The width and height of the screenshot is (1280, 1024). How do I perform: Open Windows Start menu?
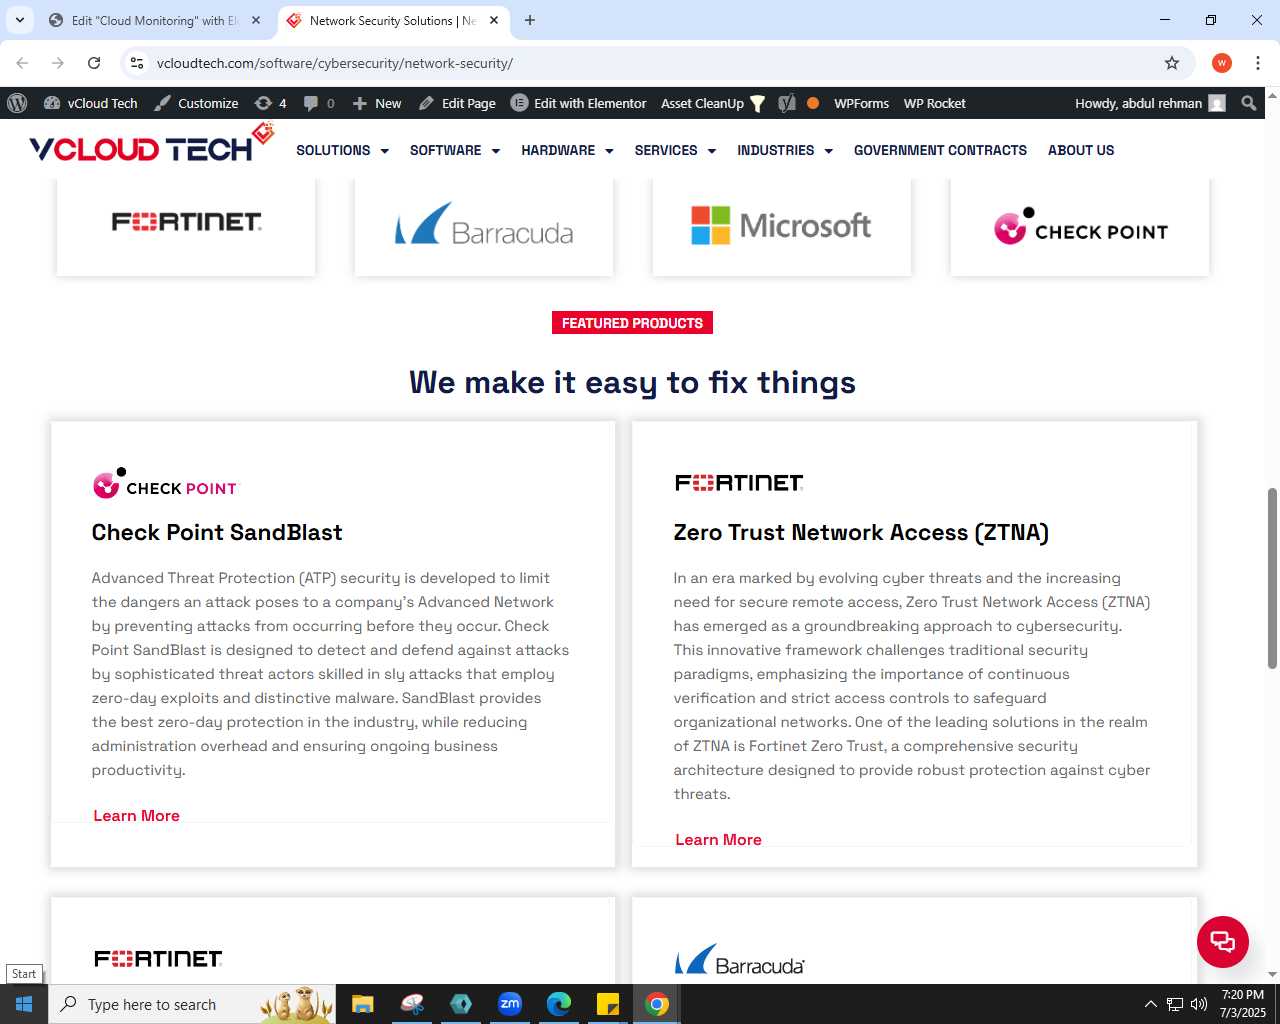point(24,1004)
